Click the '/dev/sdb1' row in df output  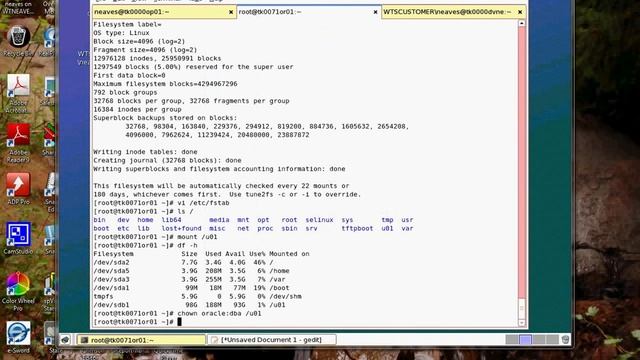pos(189,305)
